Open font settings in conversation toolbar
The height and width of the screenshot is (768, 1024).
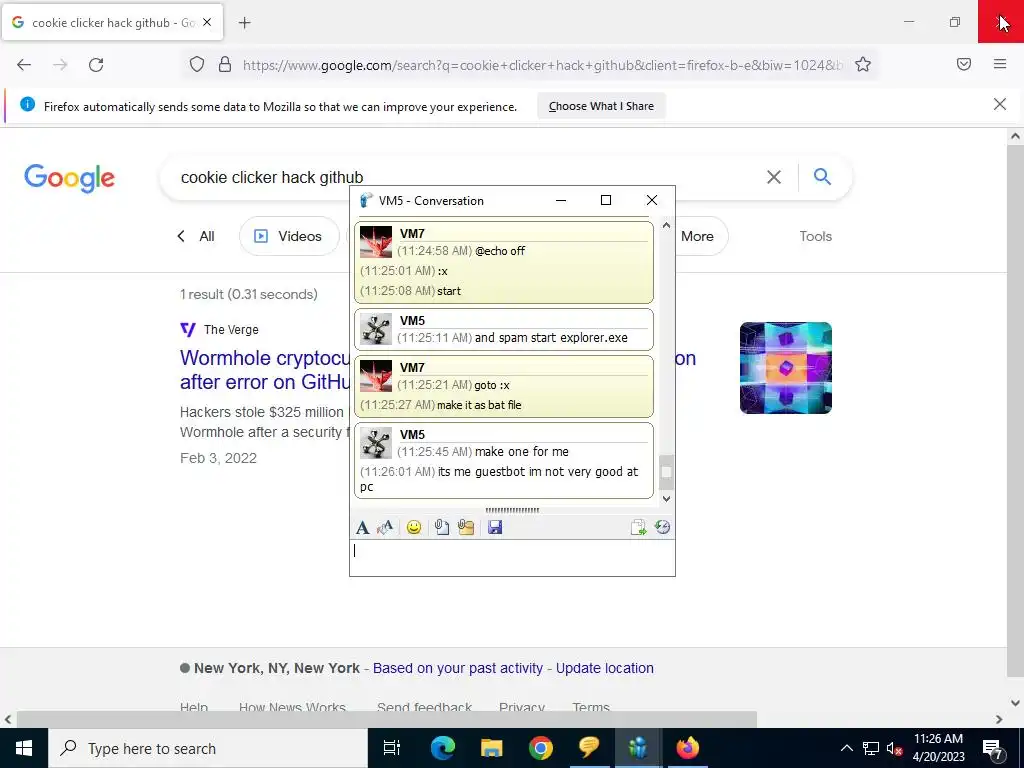tap(362, 528)
